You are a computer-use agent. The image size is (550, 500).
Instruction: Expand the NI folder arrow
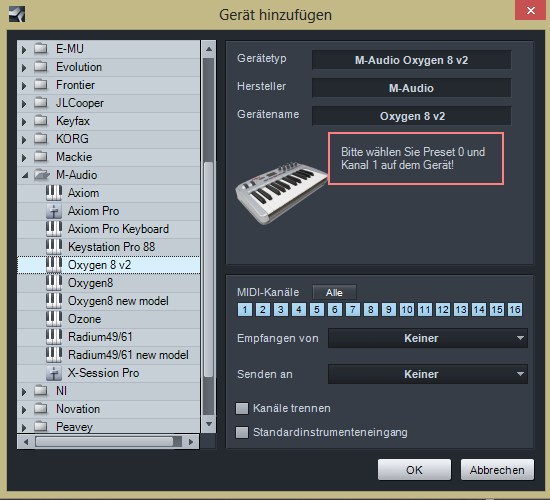pyautogui.click(x=24, y=391)
